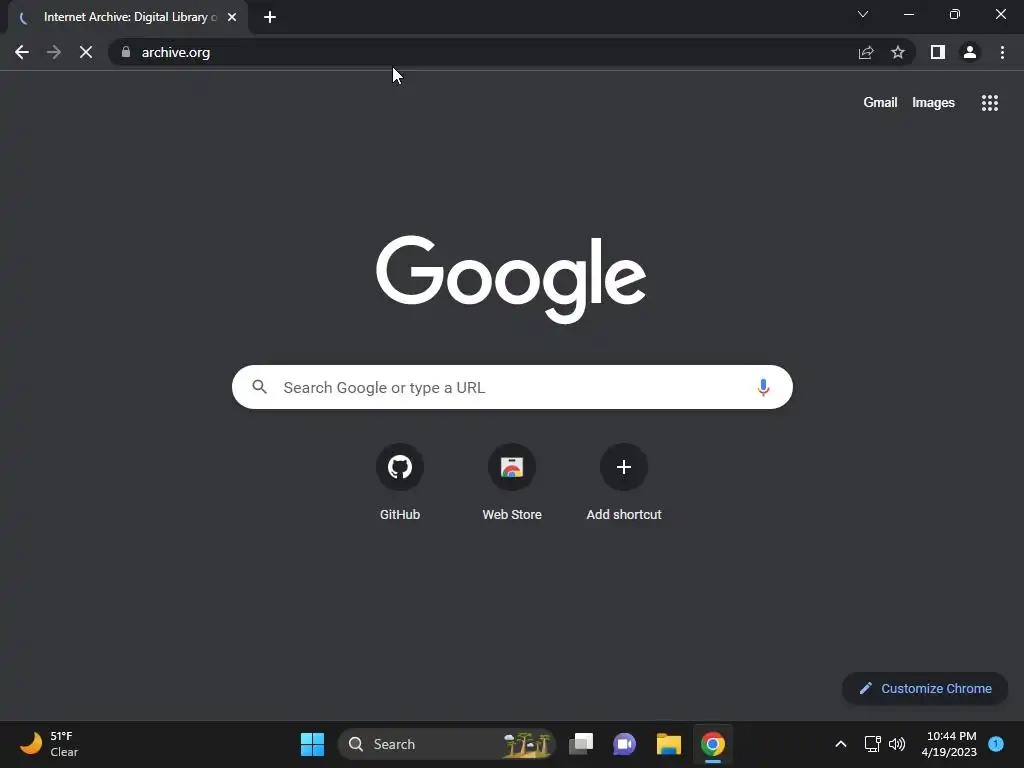Open the Windows Start menu

click(312, 744)
